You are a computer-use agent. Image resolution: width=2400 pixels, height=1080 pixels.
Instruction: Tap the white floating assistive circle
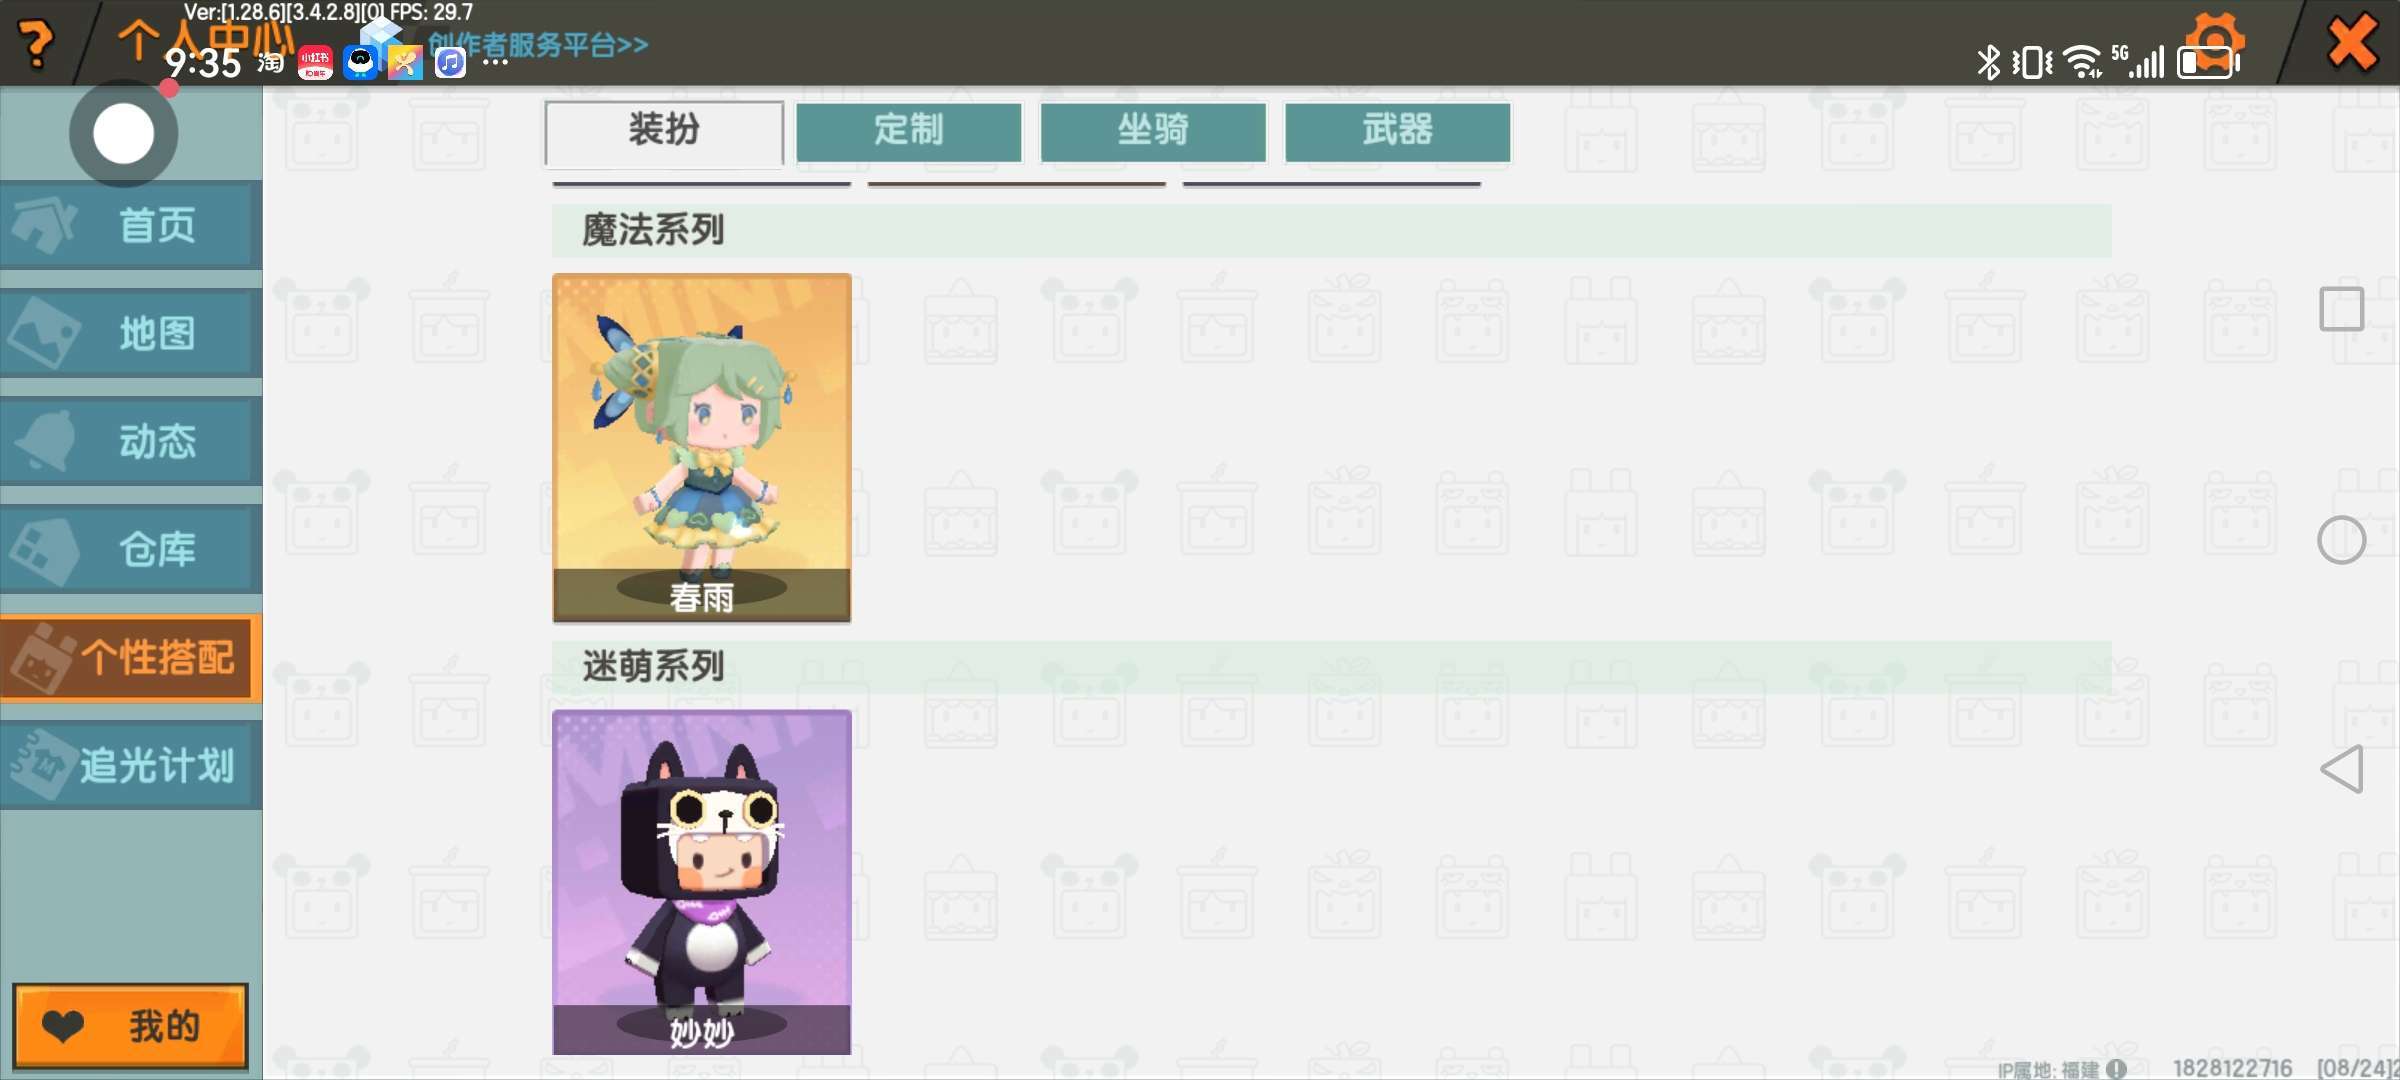124,134
